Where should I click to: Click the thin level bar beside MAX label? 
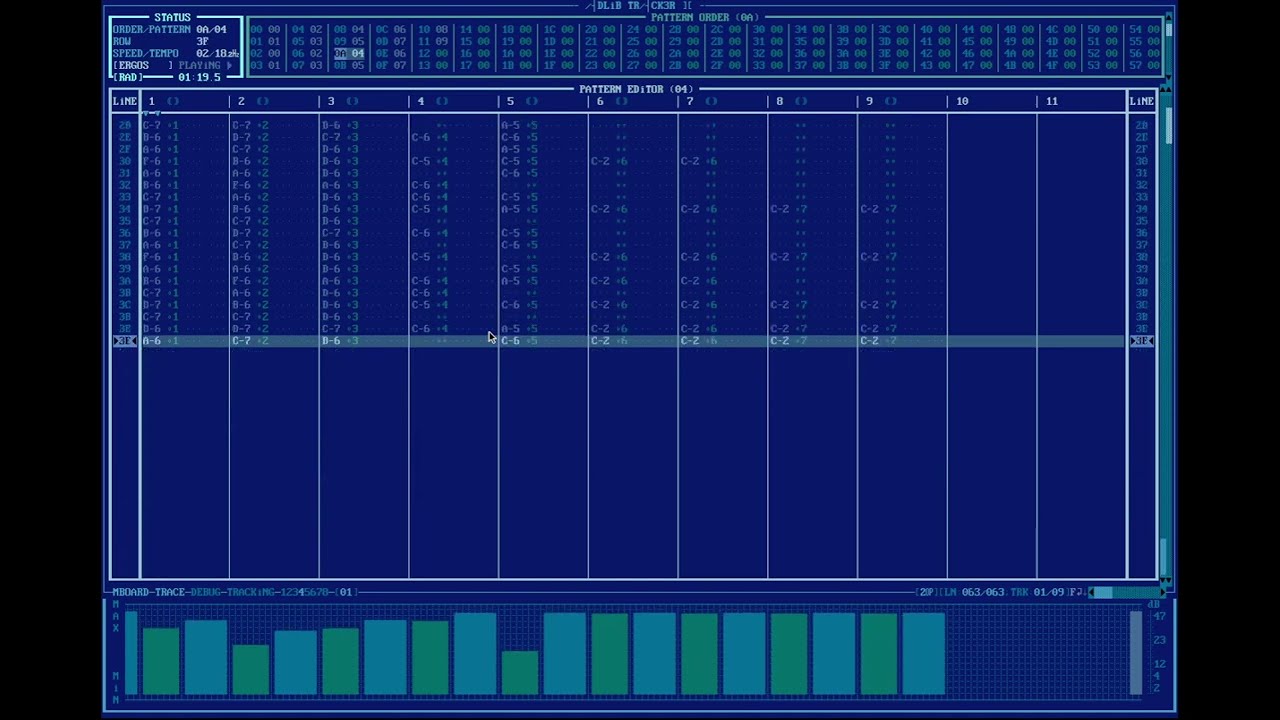(x=131, y=652)
